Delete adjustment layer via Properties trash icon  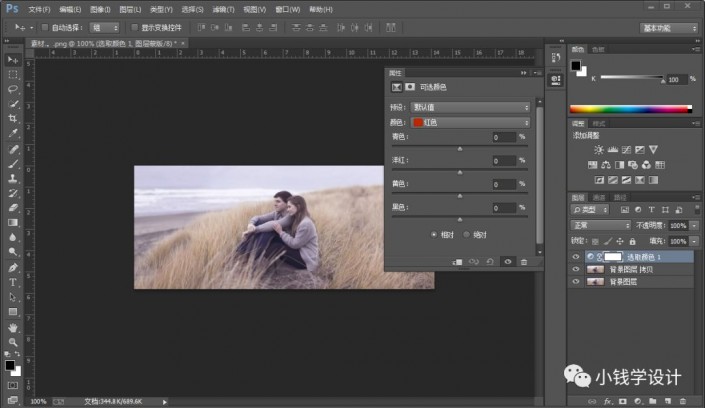523,261
